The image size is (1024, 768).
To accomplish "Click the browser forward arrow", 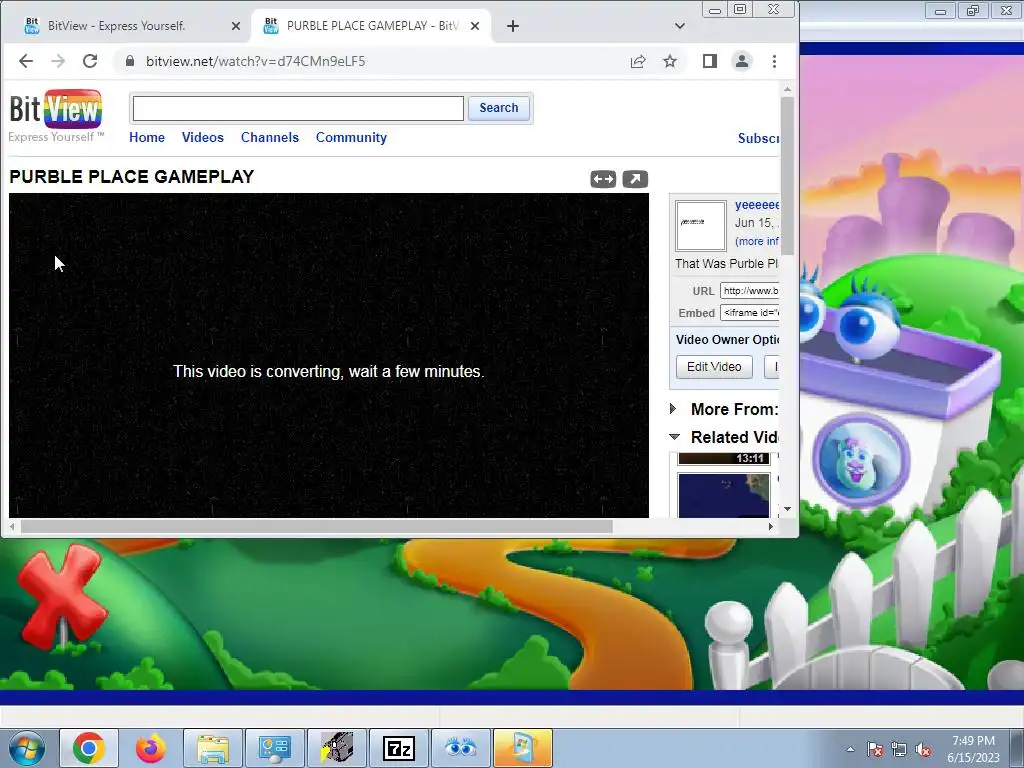I will click(57, 61).
